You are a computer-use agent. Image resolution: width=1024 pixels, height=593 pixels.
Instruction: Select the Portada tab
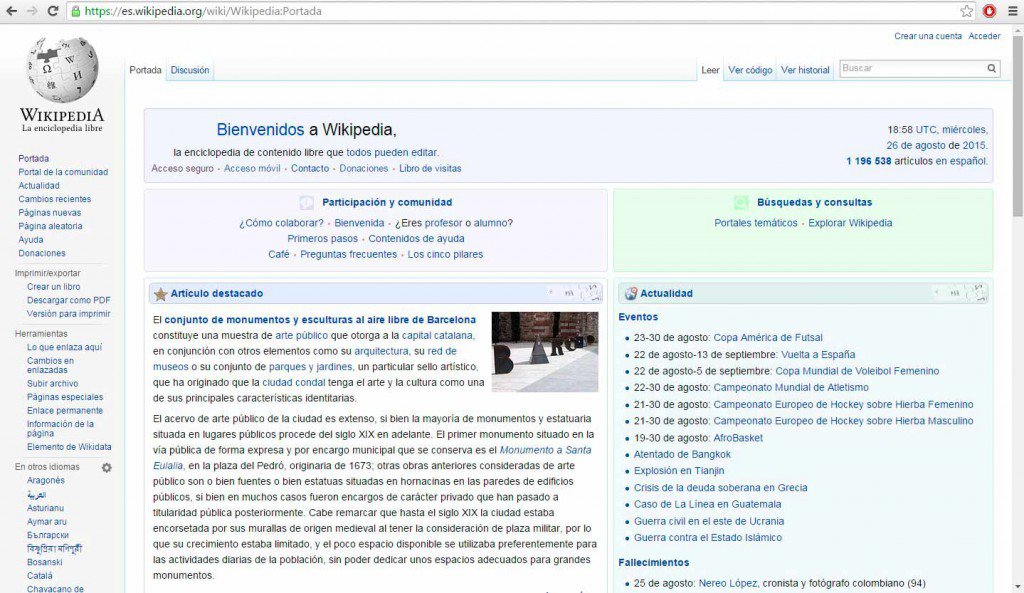146,70
